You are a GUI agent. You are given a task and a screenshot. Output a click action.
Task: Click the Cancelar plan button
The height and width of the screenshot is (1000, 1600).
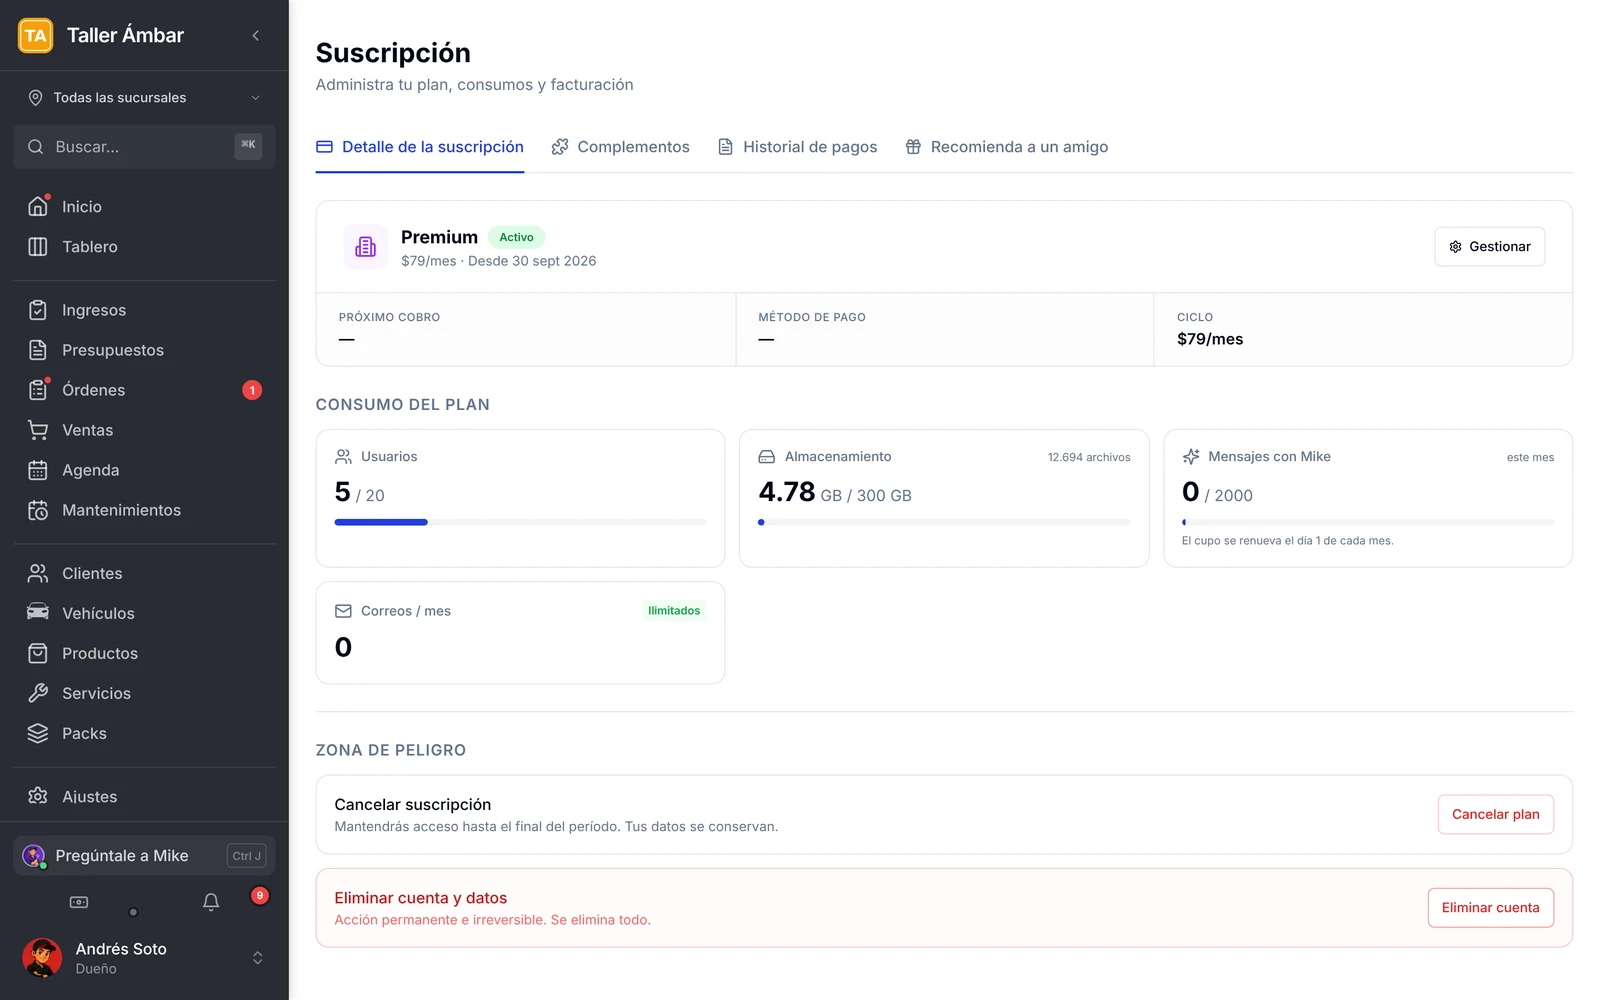click(x=1495, y=814)
